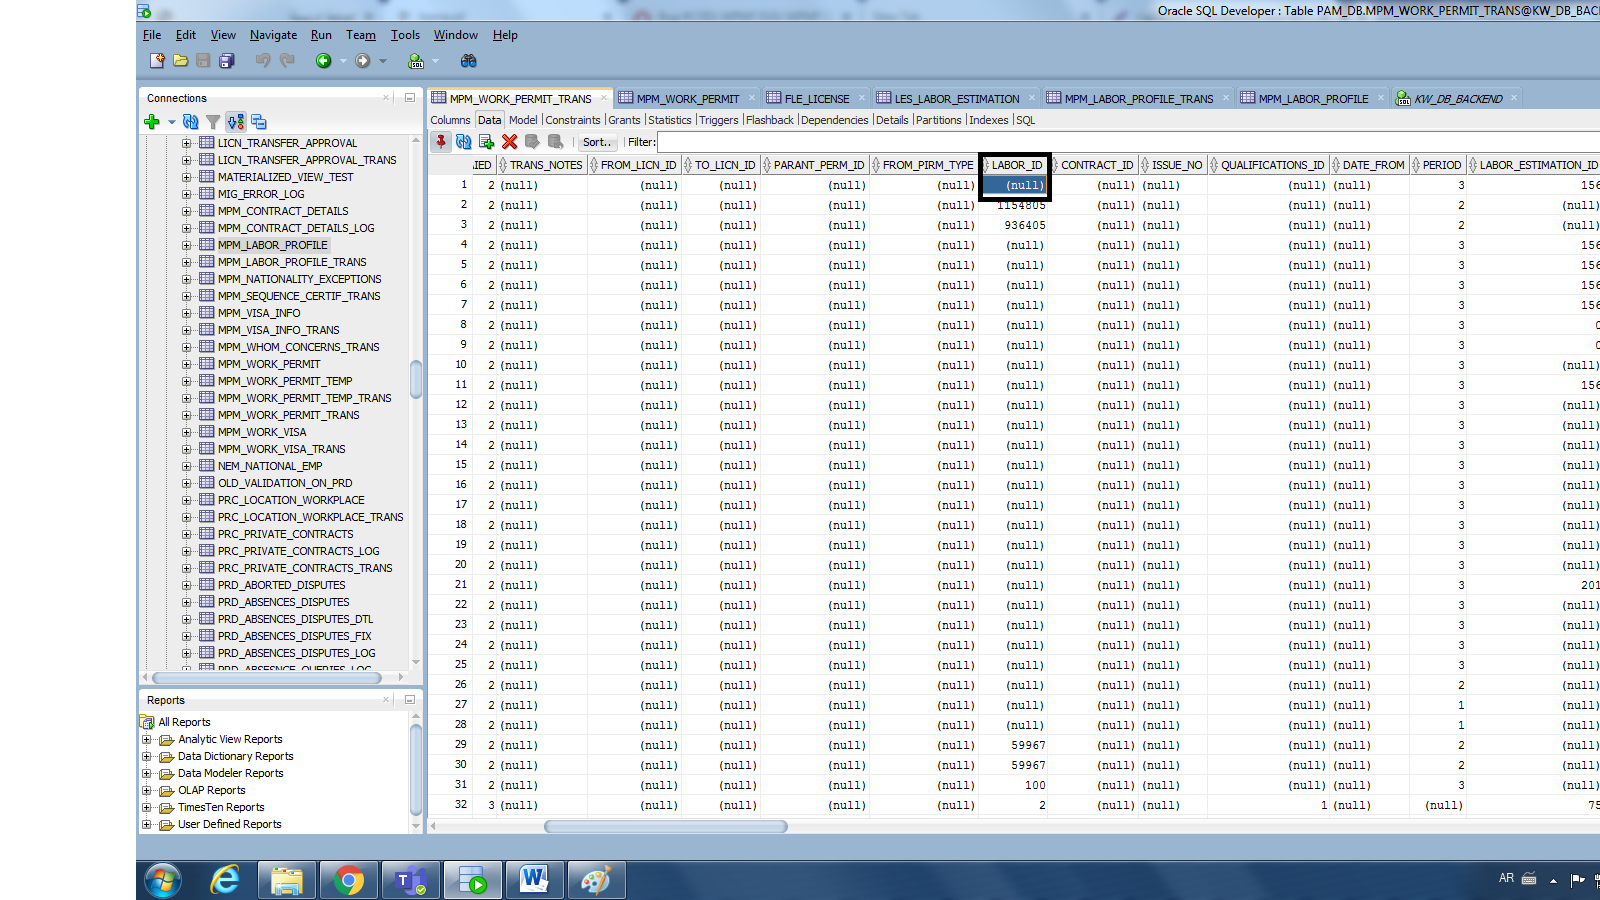Select MPM_WORK_VISA table in tree
The width and height of the screenshot is (1600, 900).
pos(262,432)
